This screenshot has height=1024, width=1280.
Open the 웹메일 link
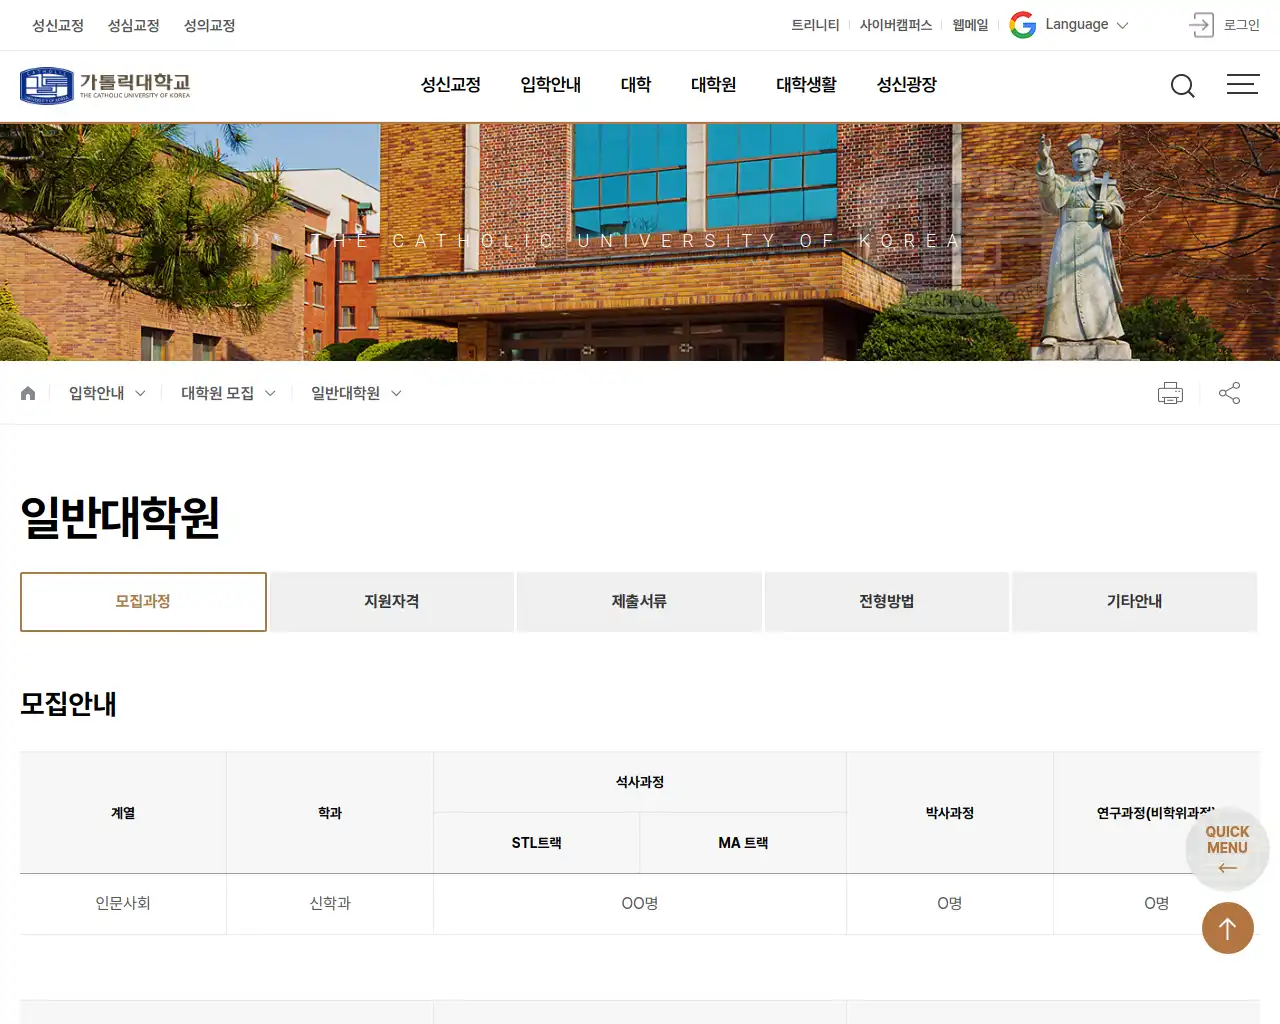970,25
